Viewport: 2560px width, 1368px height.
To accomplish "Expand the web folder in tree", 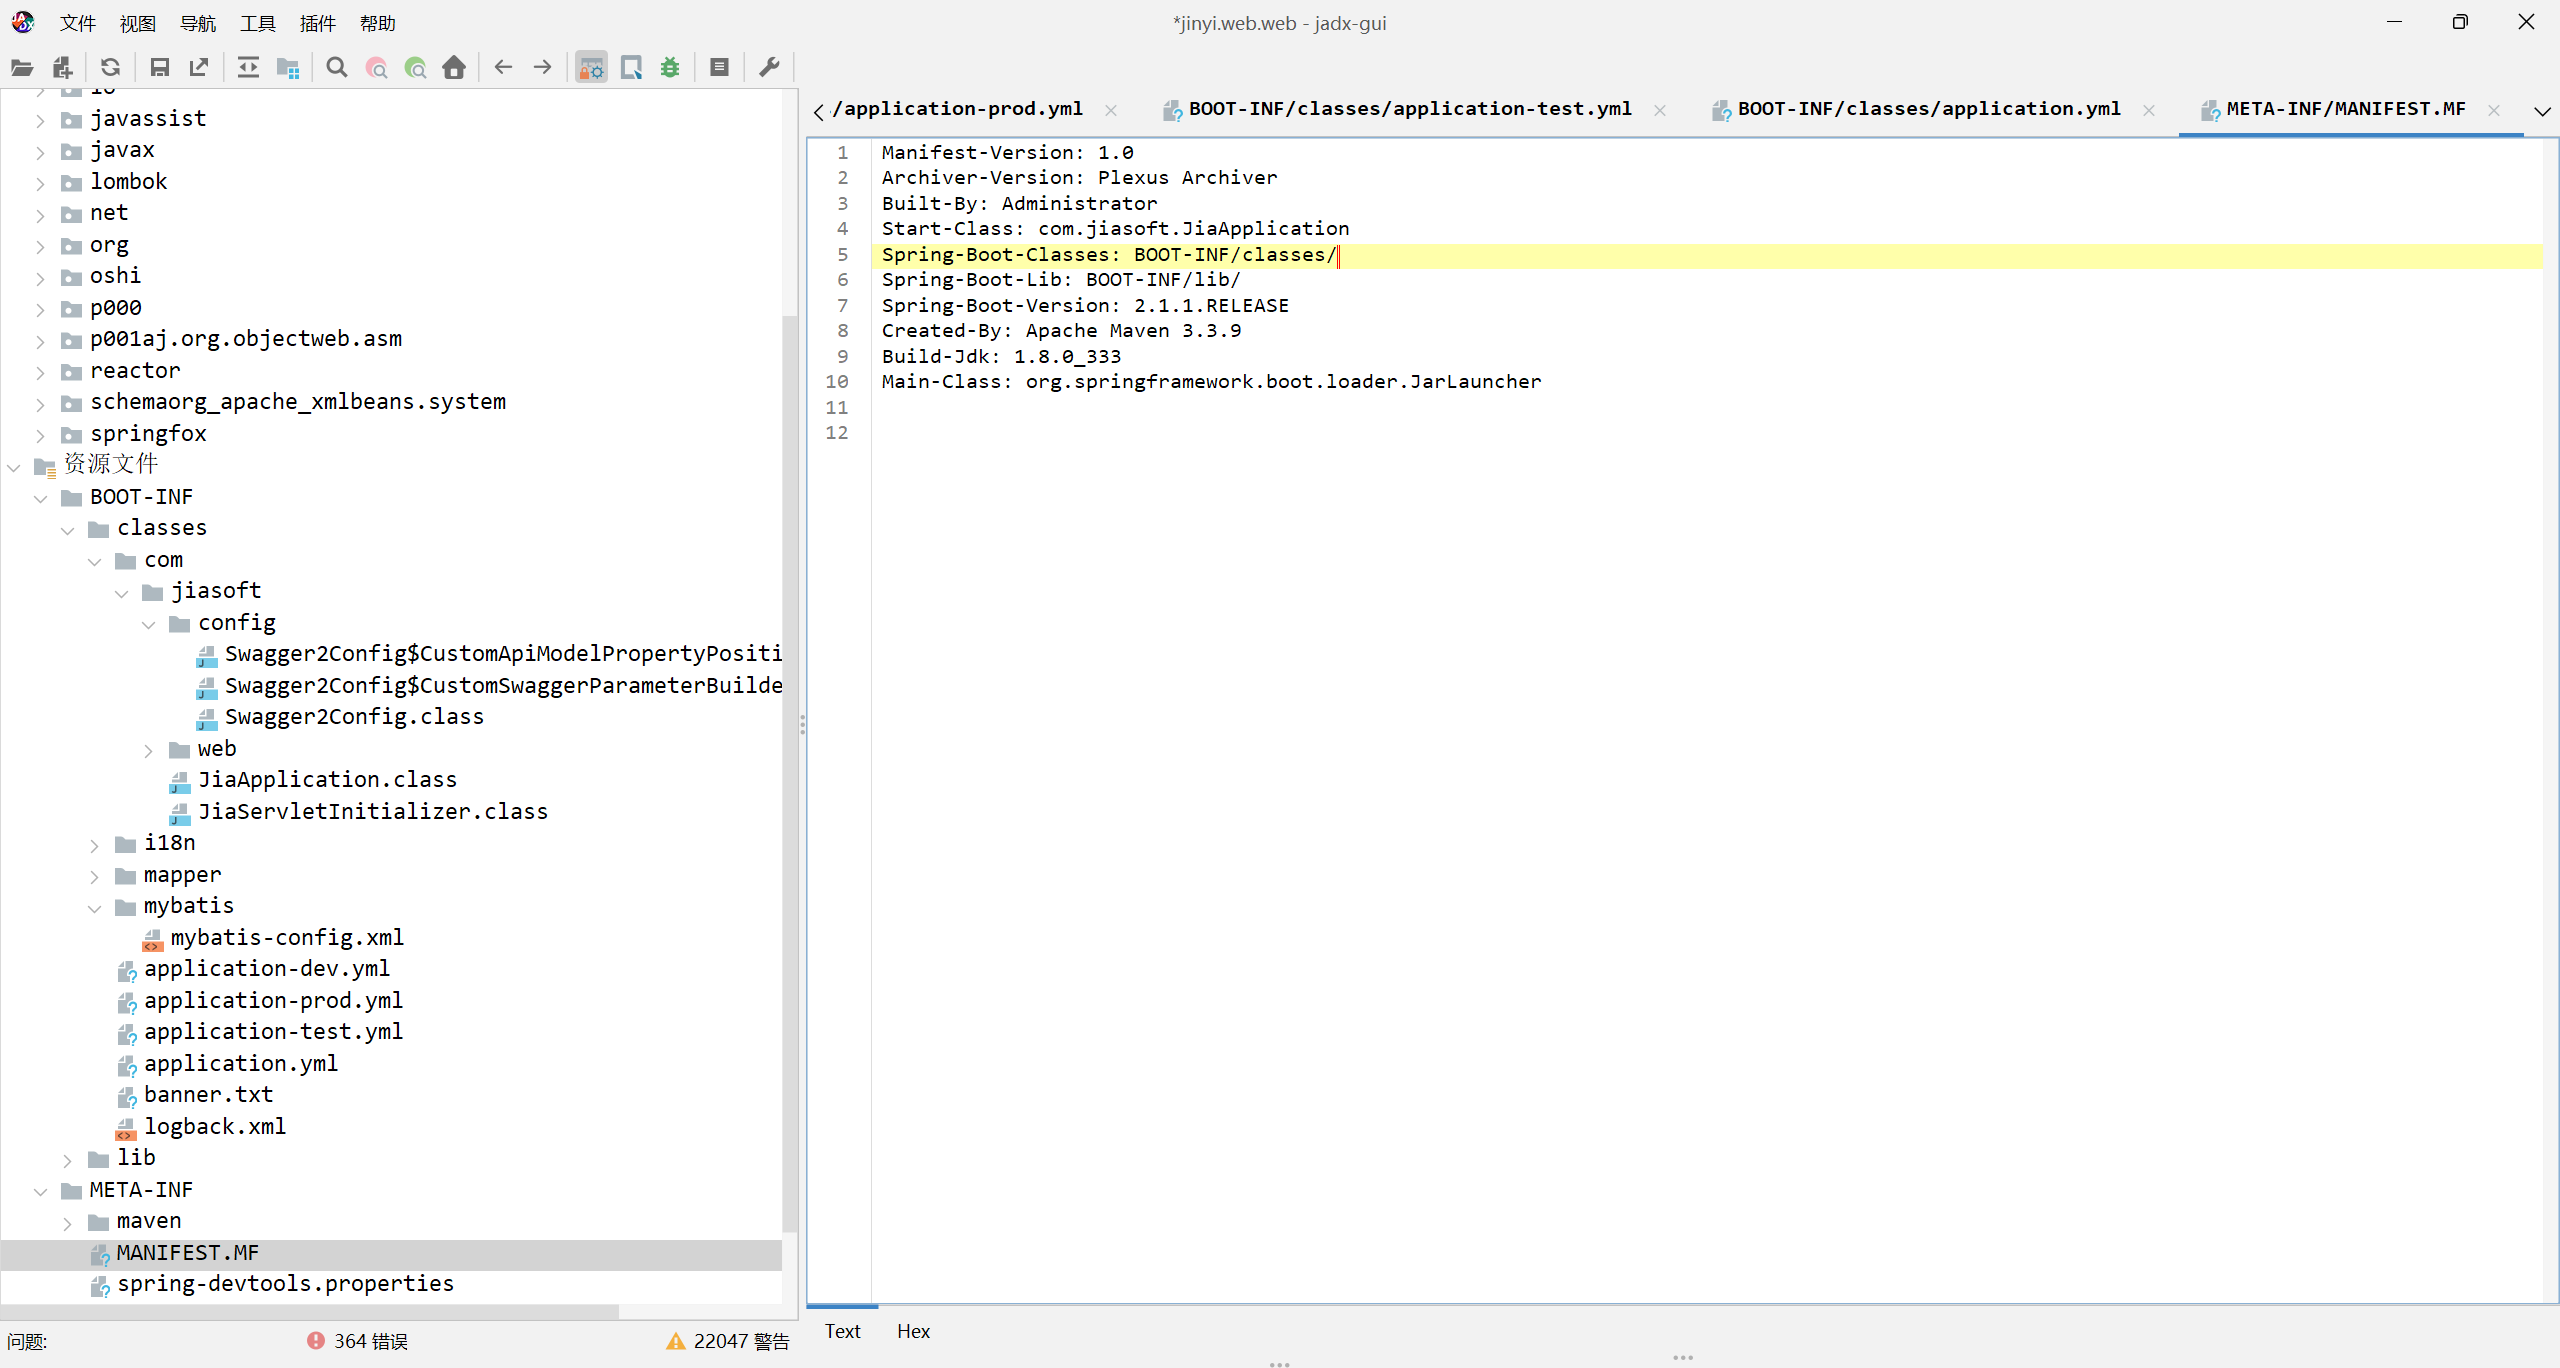I will (148, 750).
